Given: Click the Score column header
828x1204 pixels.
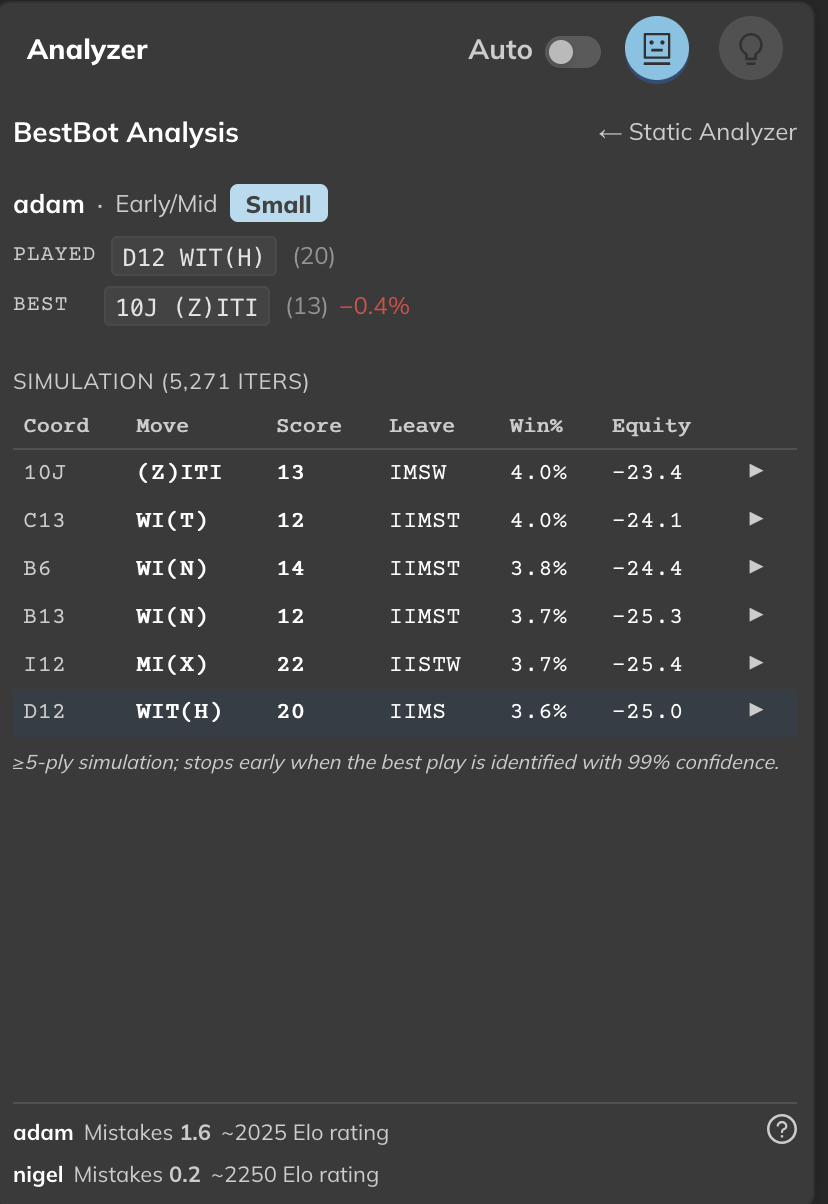Looking at the screenshot, I should pos(308,426).
